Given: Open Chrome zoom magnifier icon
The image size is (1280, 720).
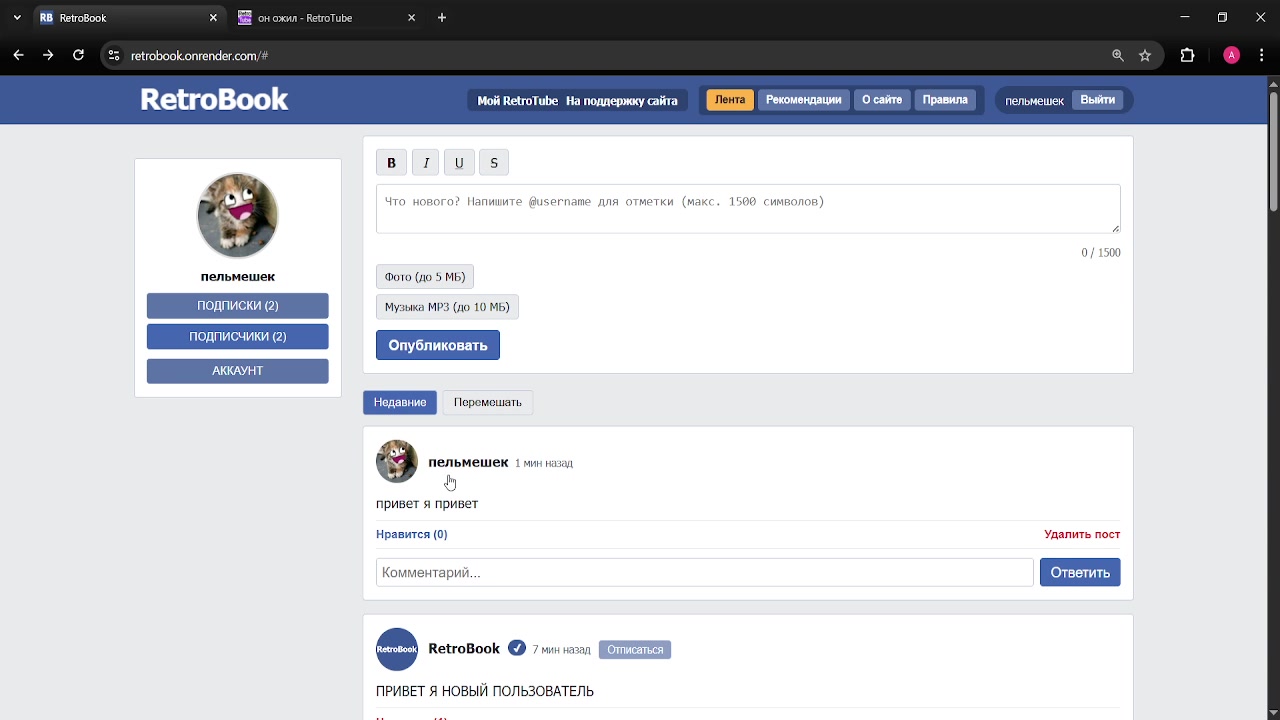Looking at the screenshot, I should 1118,56.
